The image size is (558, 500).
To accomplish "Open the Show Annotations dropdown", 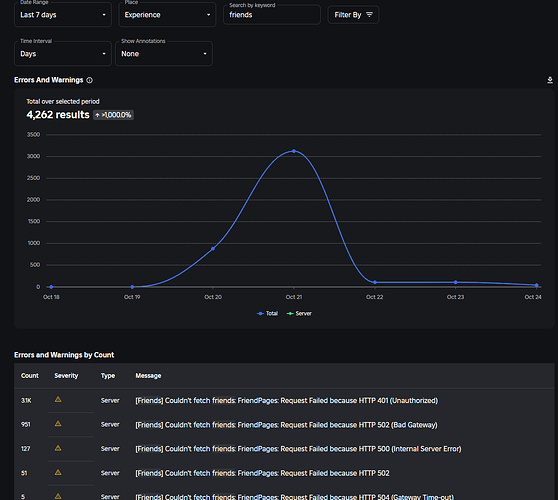I will (x=164, y=54).
